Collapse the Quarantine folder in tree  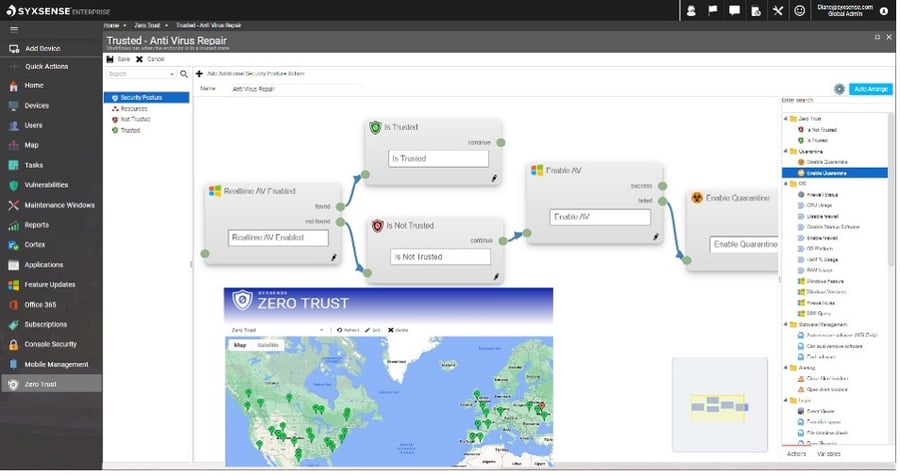(786, 151)
